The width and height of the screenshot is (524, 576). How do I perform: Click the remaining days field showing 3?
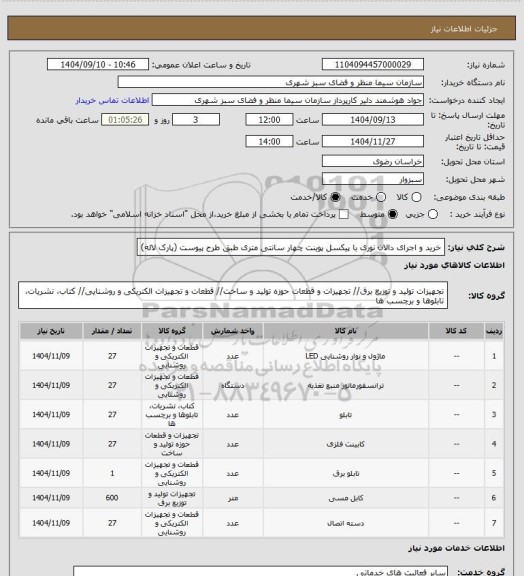pyautogui.click(x=196, y=120)
